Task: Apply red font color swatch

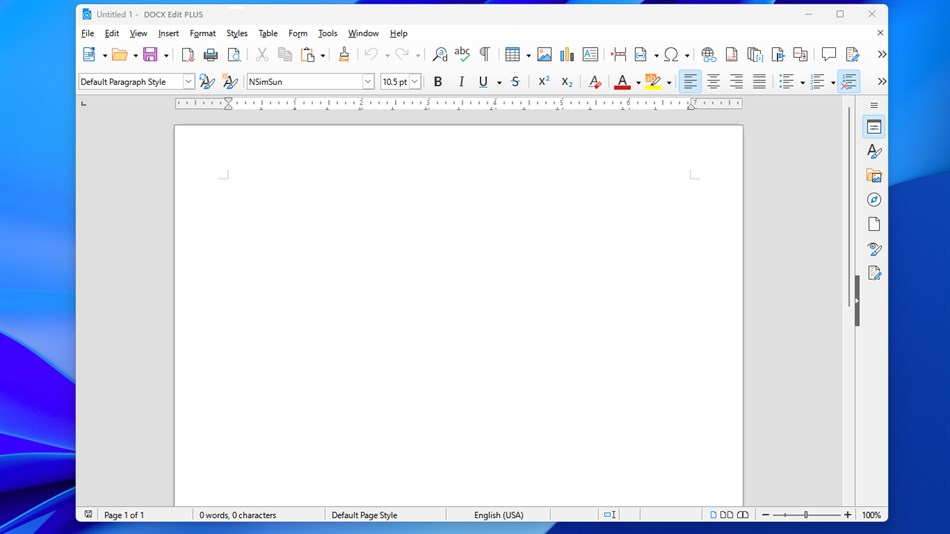Action: (622, 82)
